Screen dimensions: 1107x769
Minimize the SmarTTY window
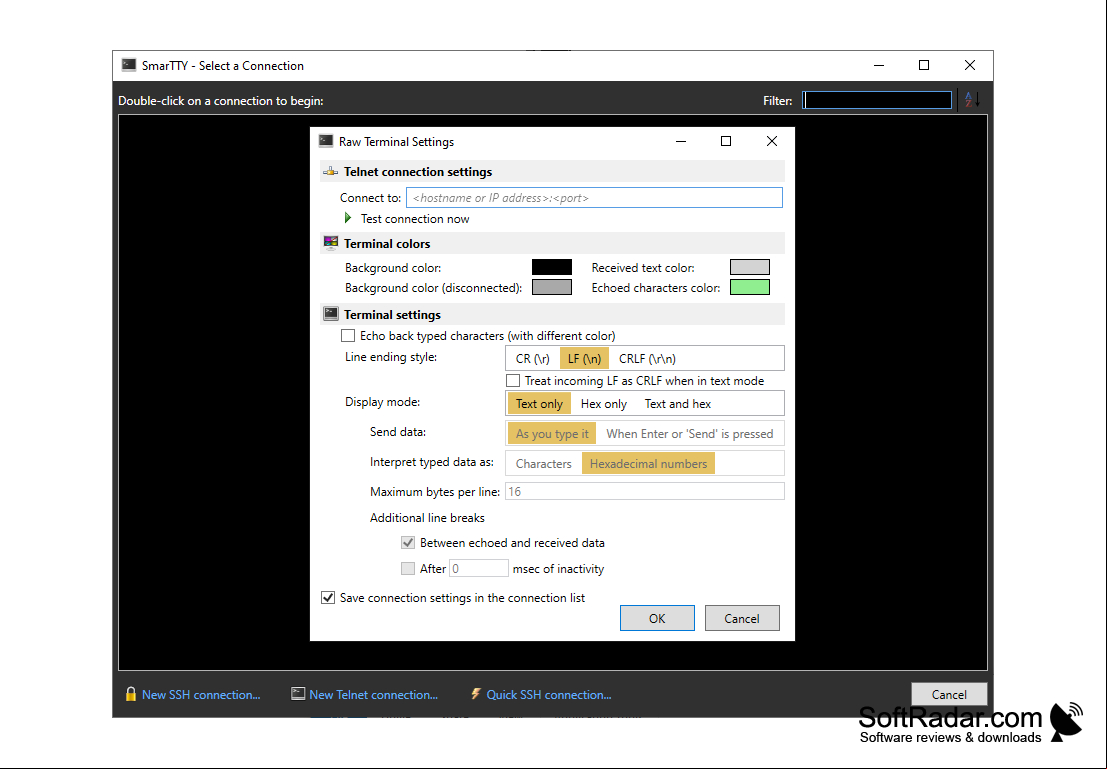878,65
